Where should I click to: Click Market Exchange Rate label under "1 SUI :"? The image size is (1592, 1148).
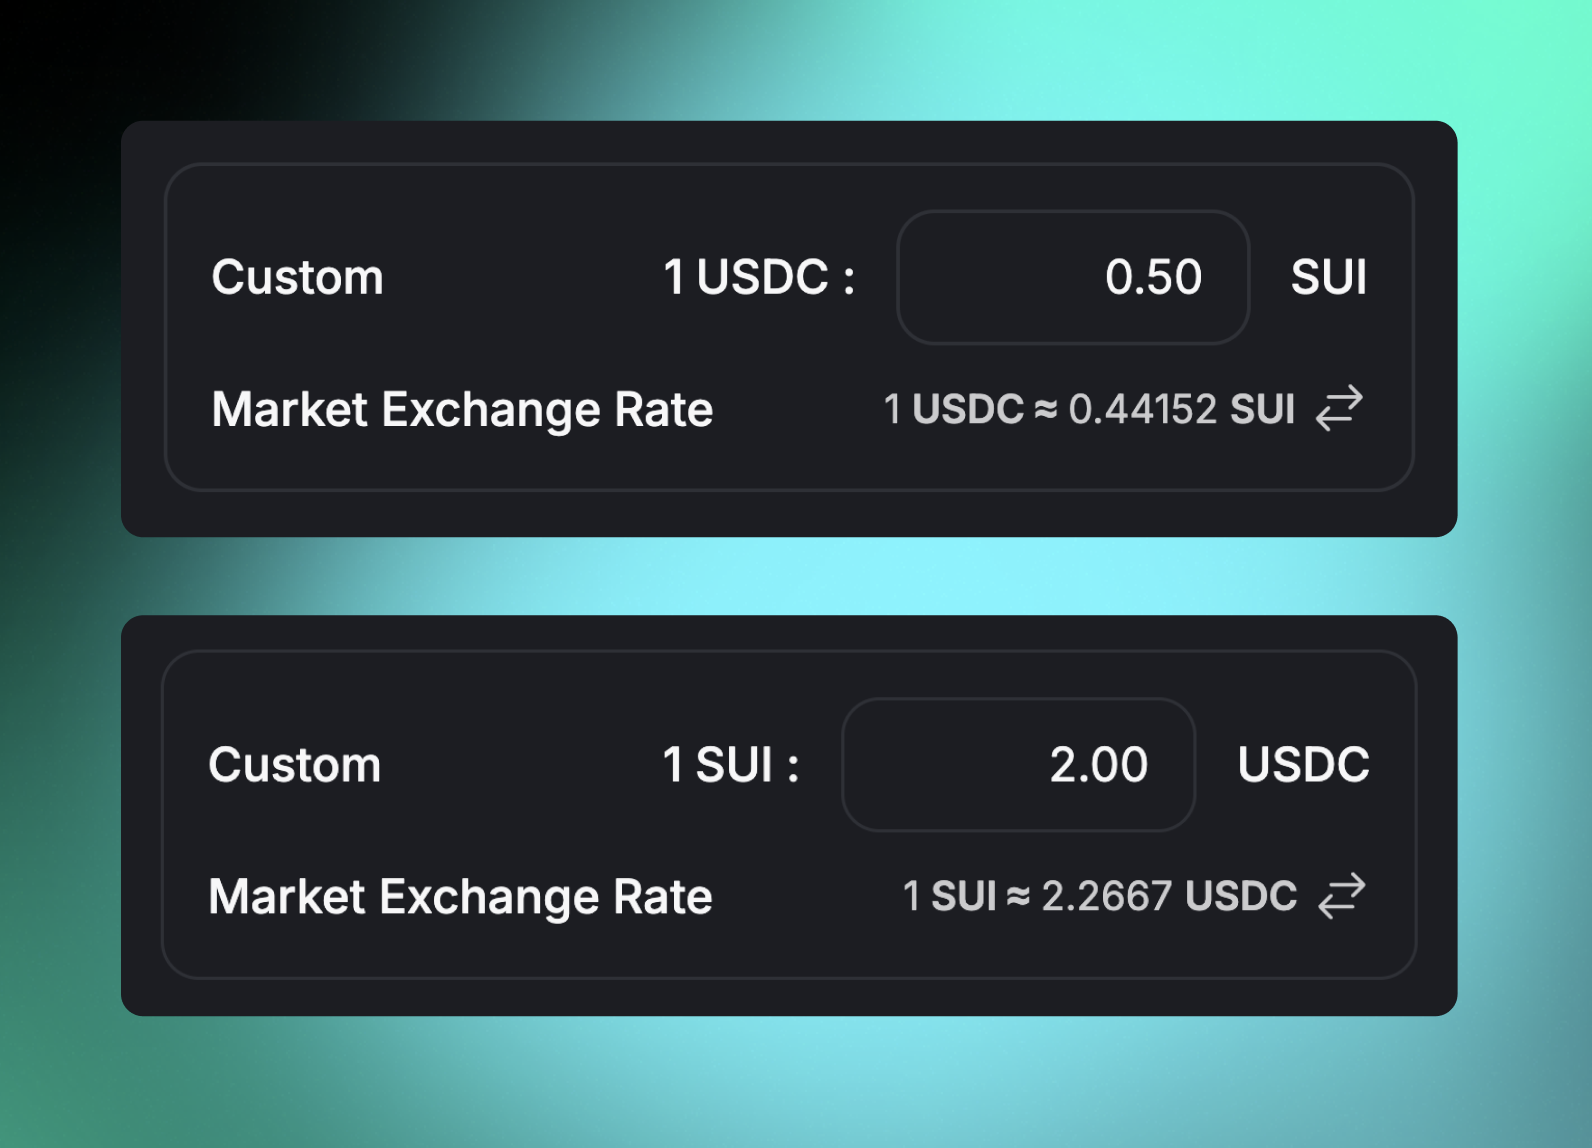[460, 896]
